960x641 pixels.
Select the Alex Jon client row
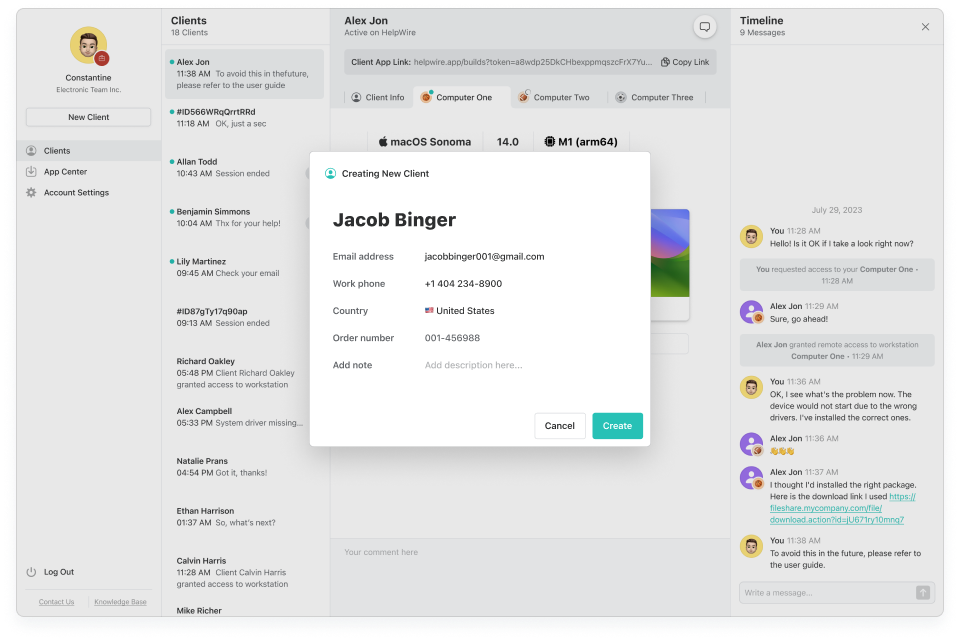[x=244, y=73]
